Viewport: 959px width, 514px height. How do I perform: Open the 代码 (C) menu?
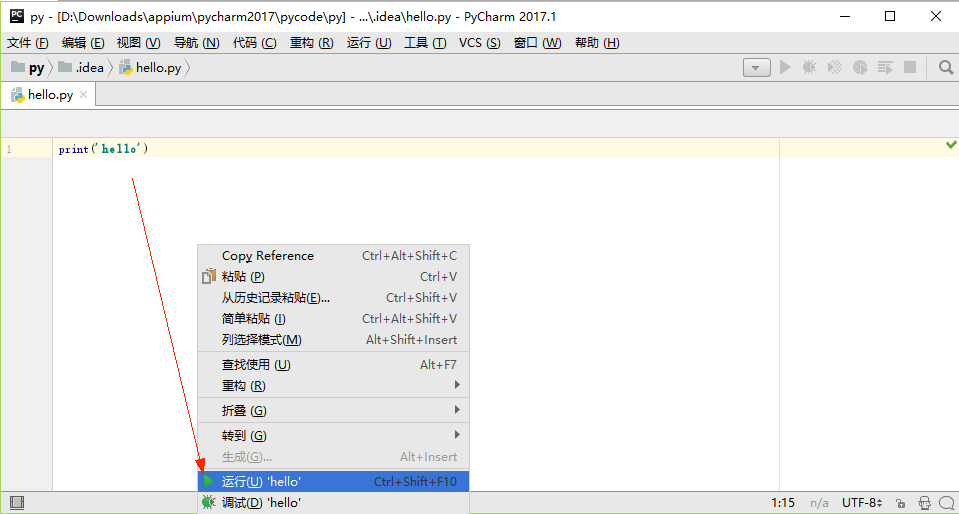coord(254,43)
